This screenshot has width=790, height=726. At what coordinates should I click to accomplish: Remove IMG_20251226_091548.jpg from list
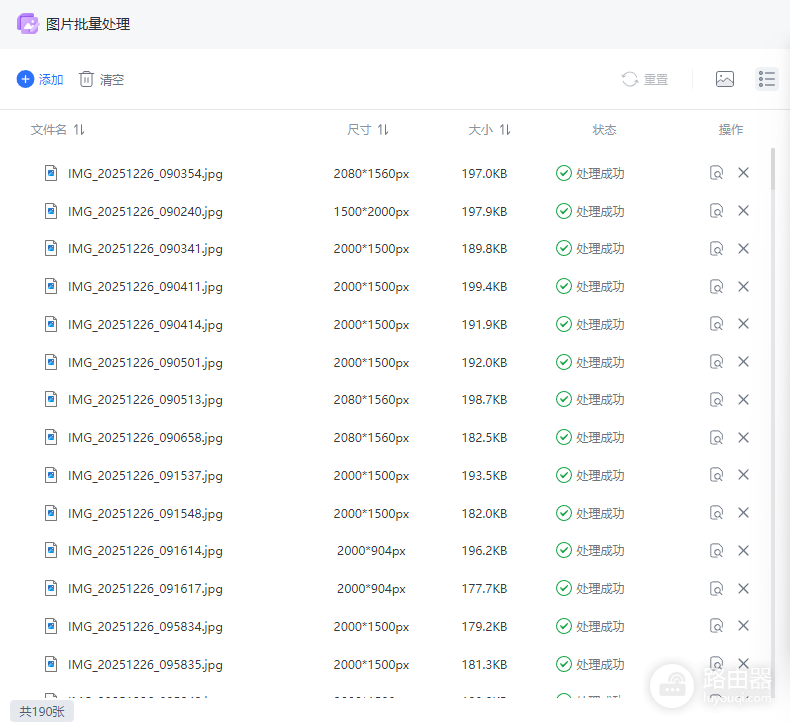(x=743, y=513)
